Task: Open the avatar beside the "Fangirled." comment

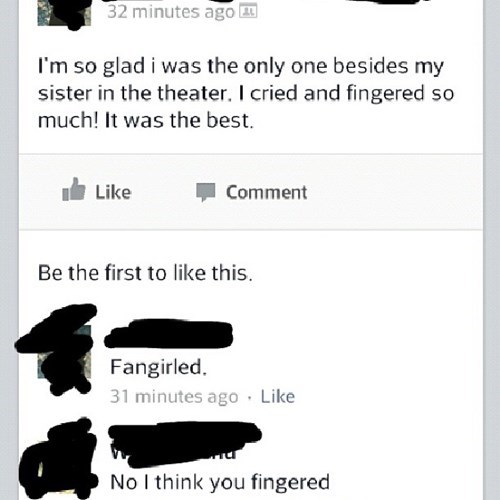Action: [64, 352]
